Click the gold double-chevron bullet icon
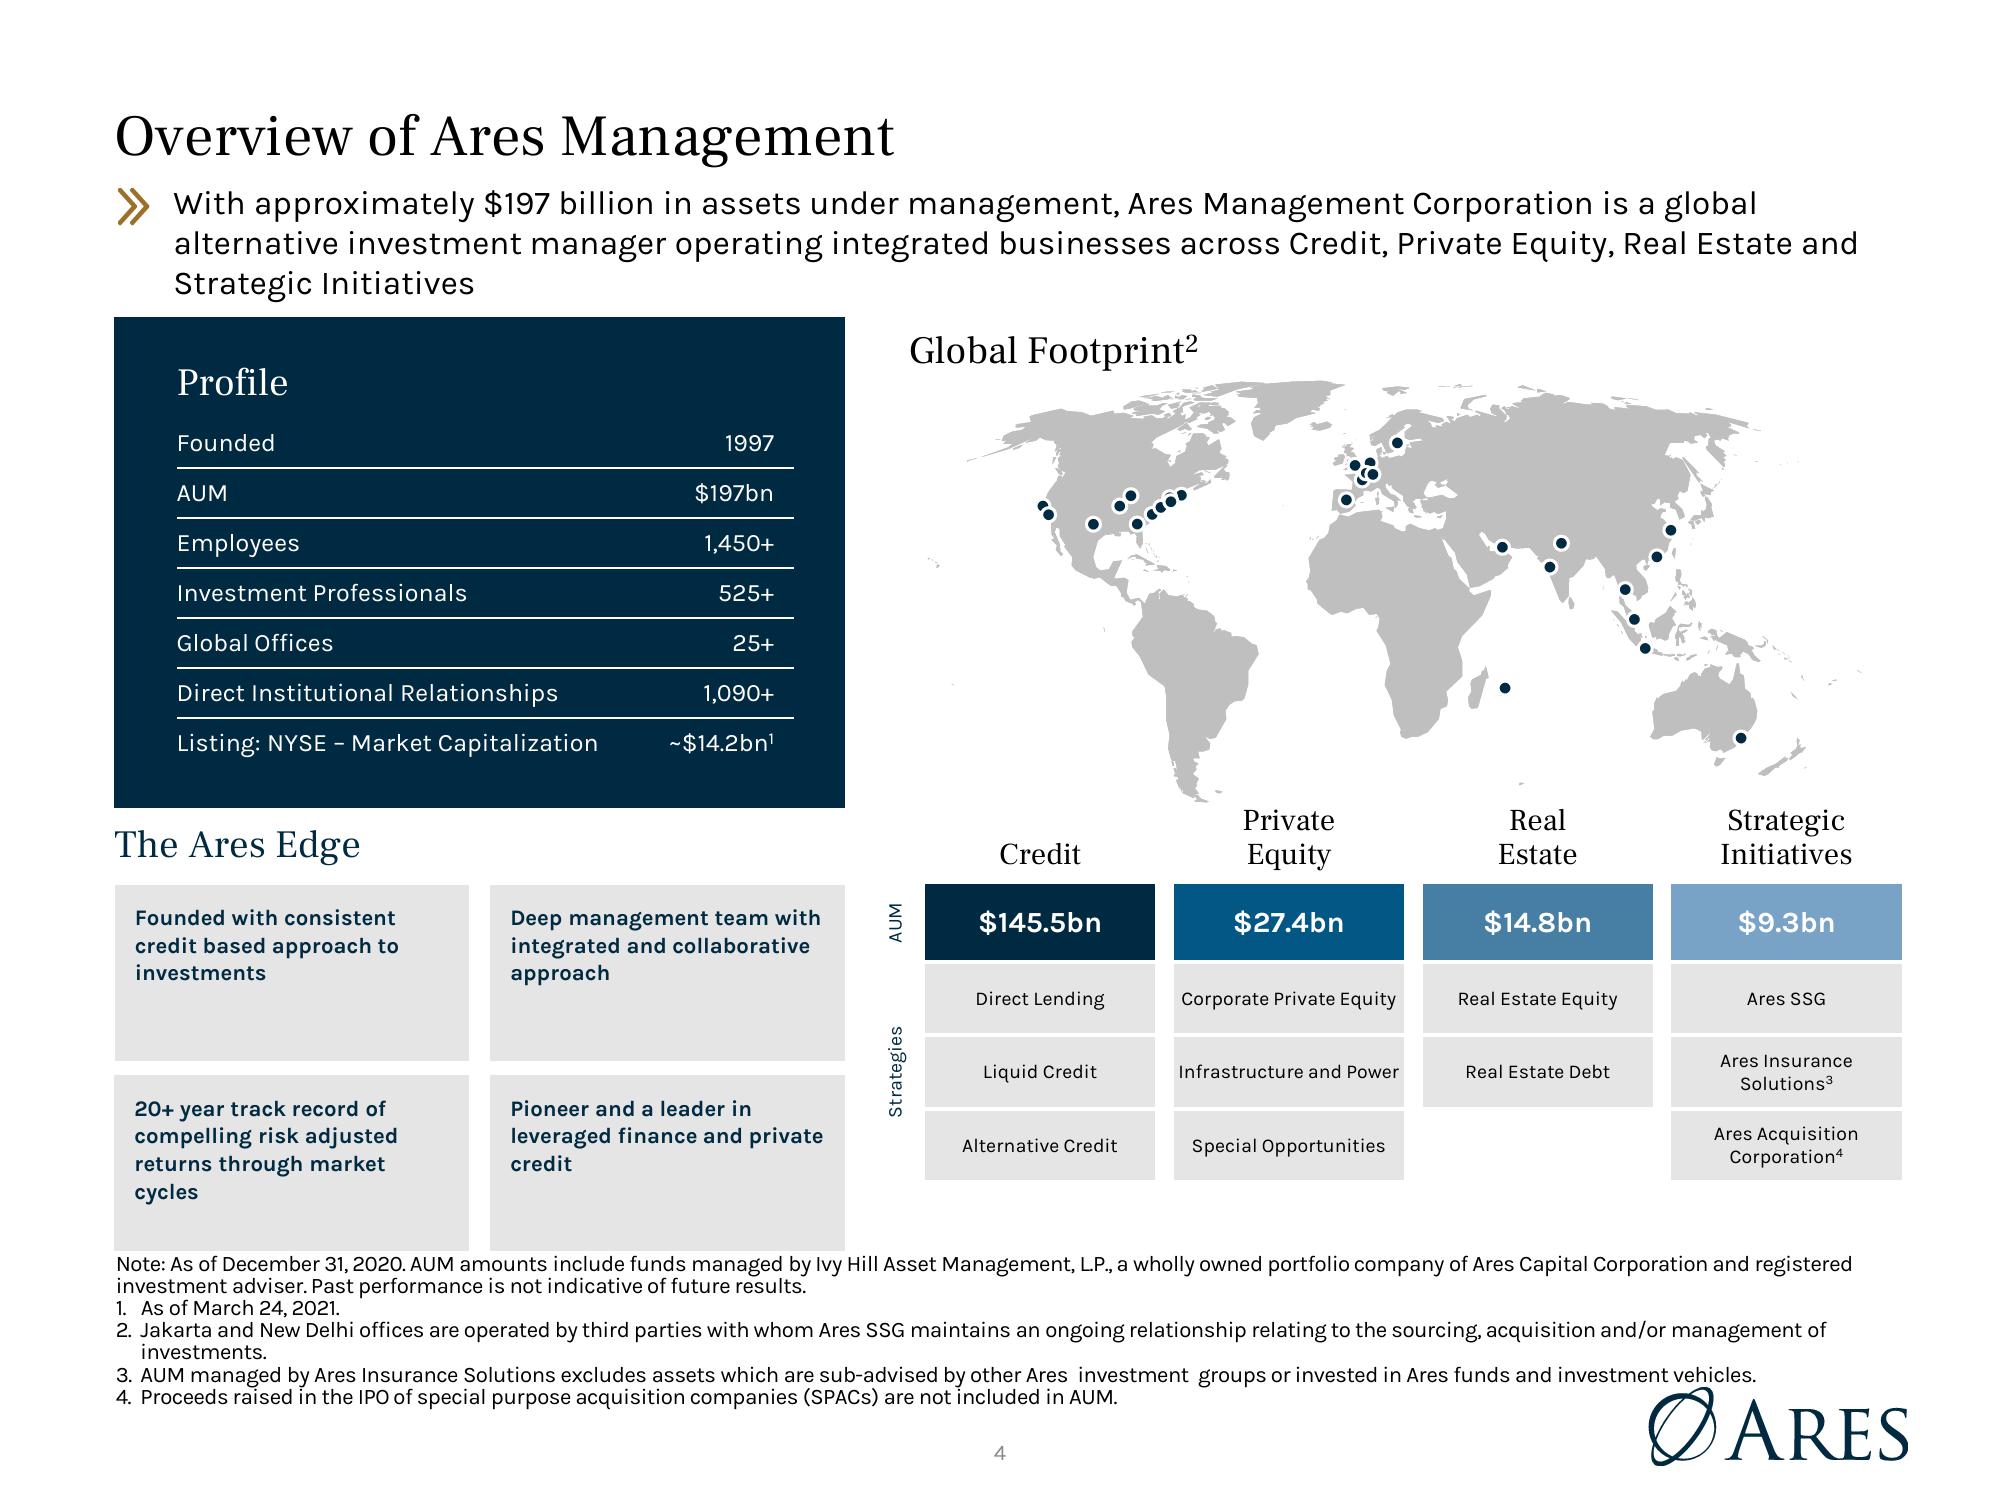Viewport: 2000px width, 1500px height. pyautogui.click(x=133, y=206)
